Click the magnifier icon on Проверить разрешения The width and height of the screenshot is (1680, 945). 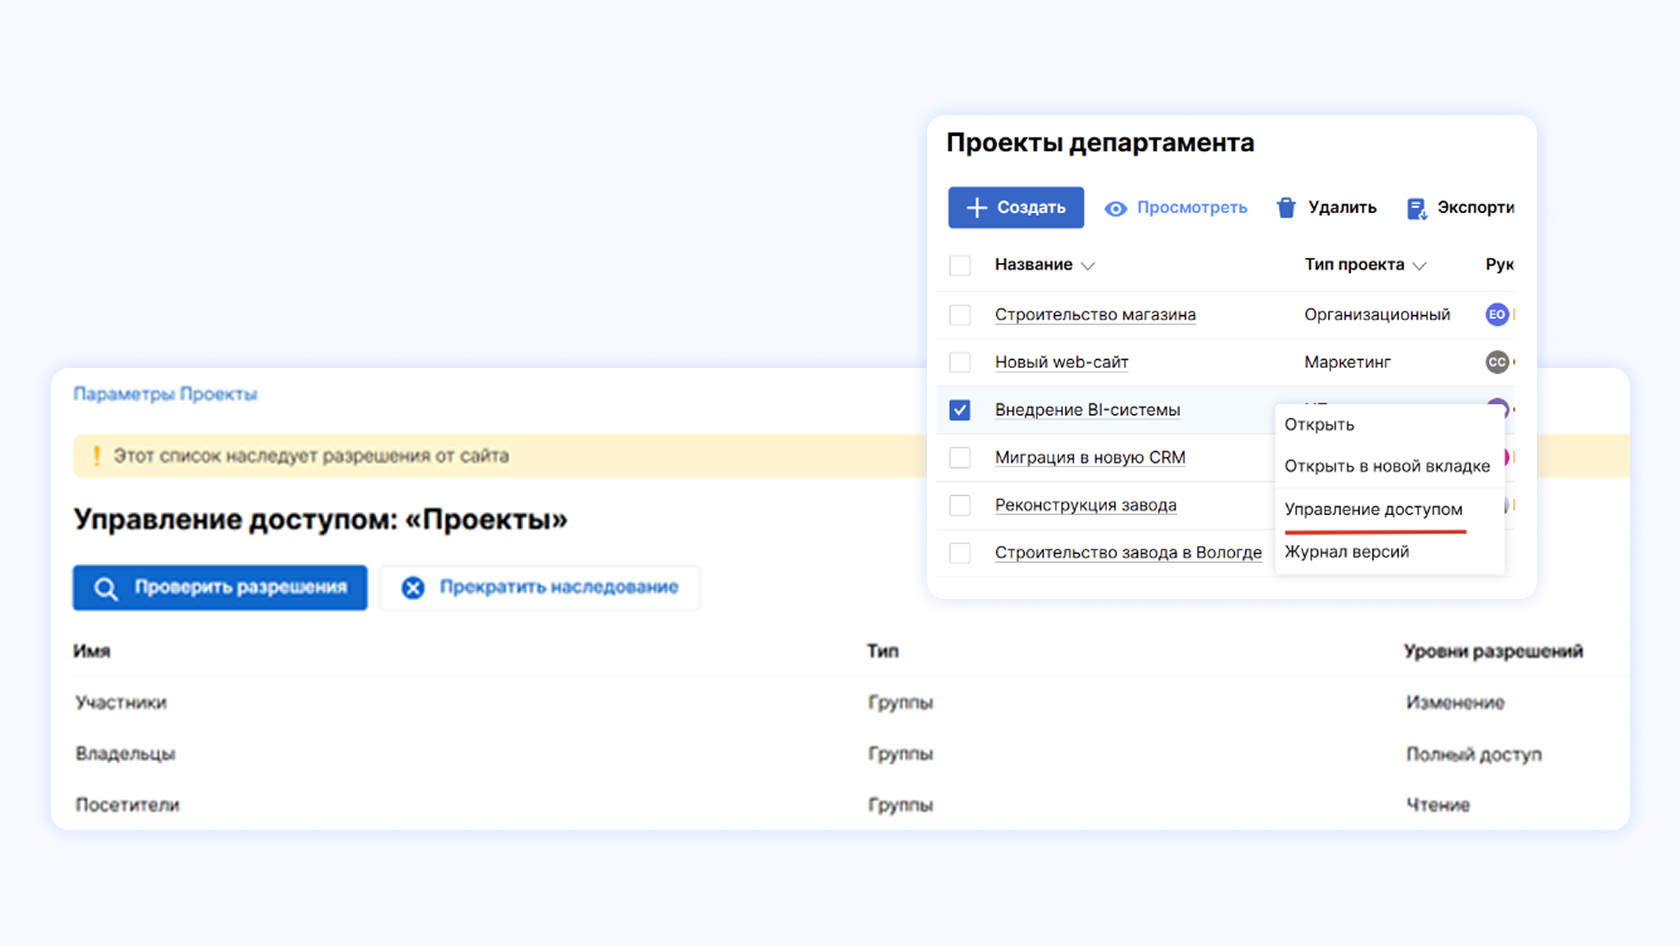pos(106,588)
